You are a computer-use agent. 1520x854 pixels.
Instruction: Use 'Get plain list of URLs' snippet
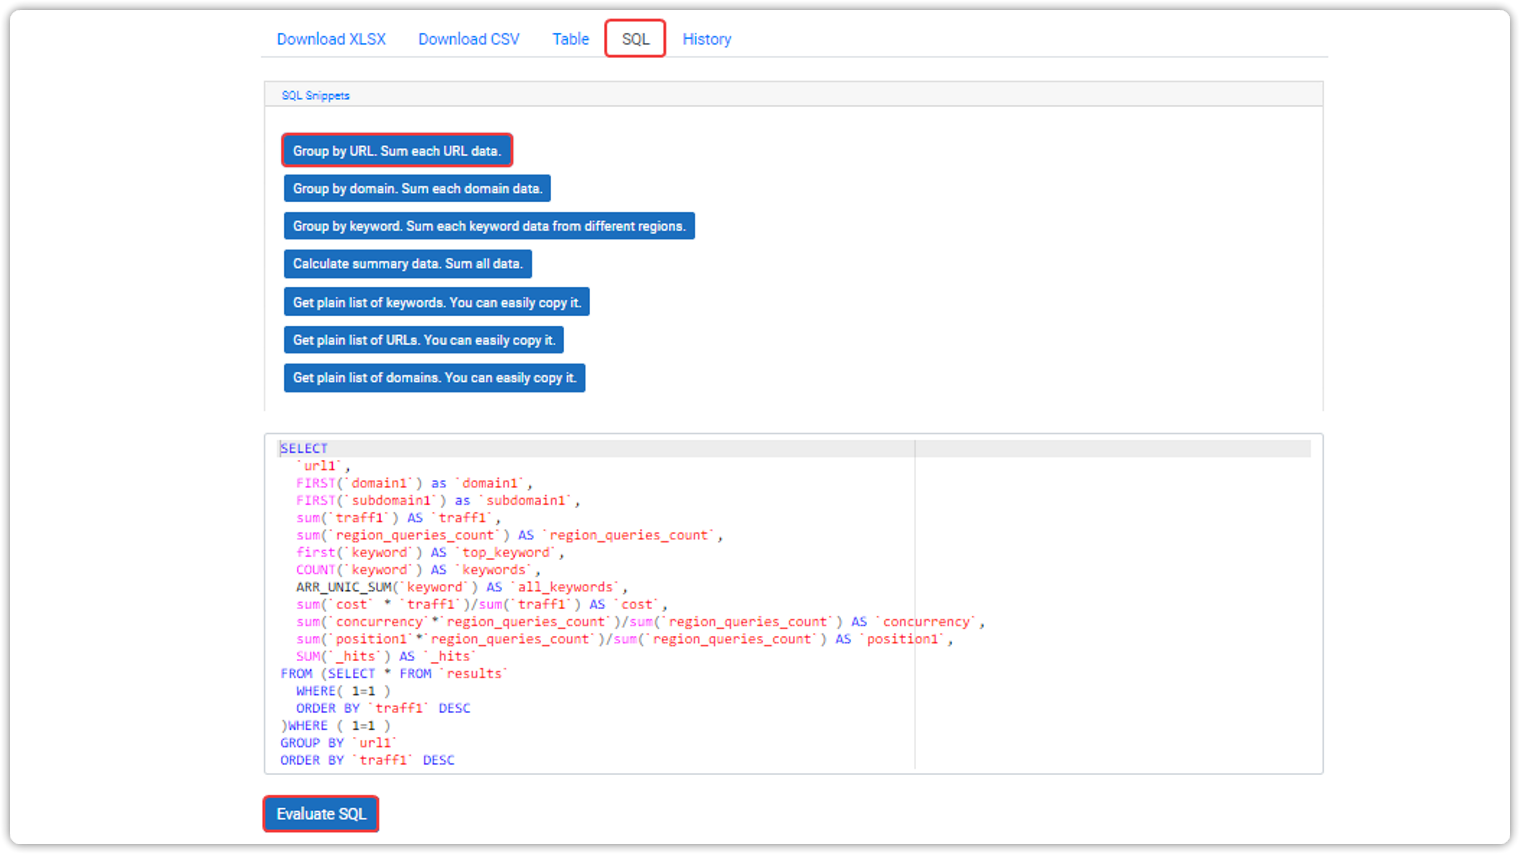424,340
